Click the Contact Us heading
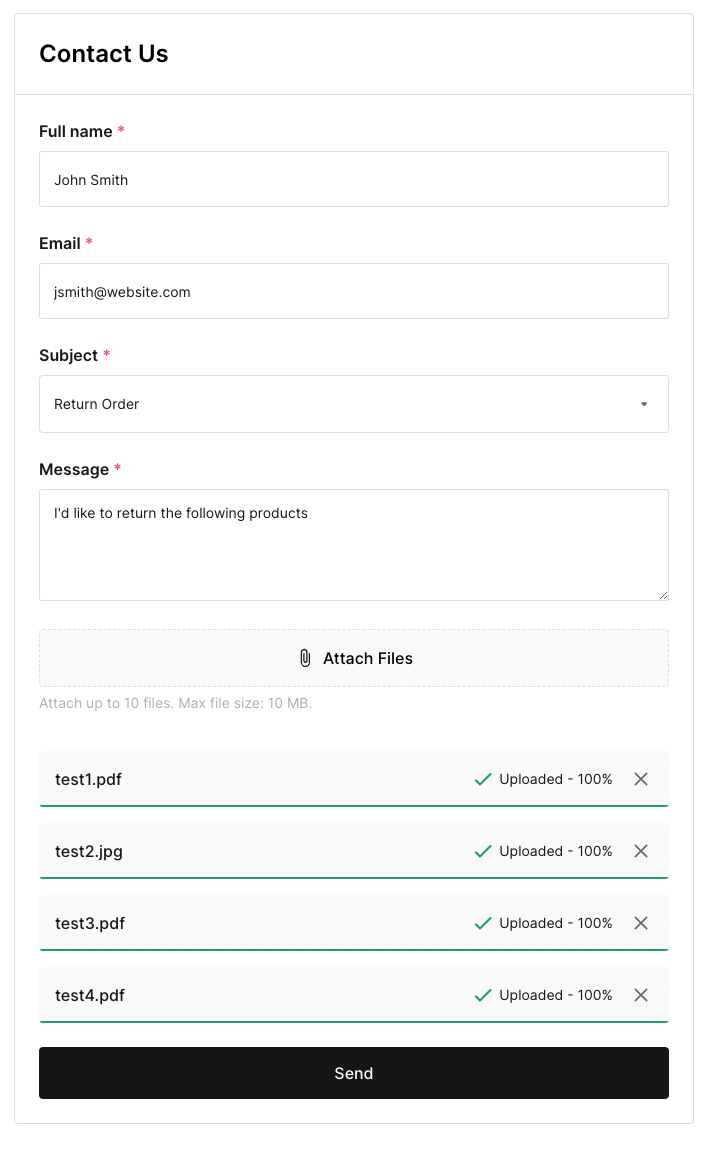 click(x=104, y=54)
